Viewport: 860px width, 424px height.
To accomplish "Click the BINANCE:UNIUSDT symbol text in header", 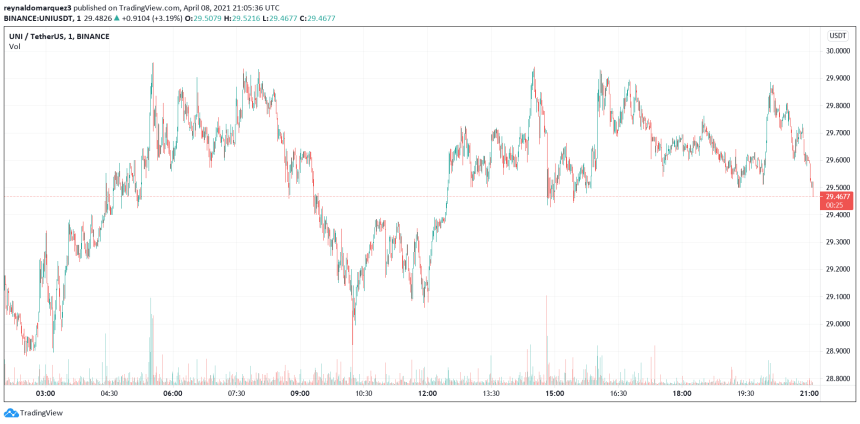I will click(39, 18).
